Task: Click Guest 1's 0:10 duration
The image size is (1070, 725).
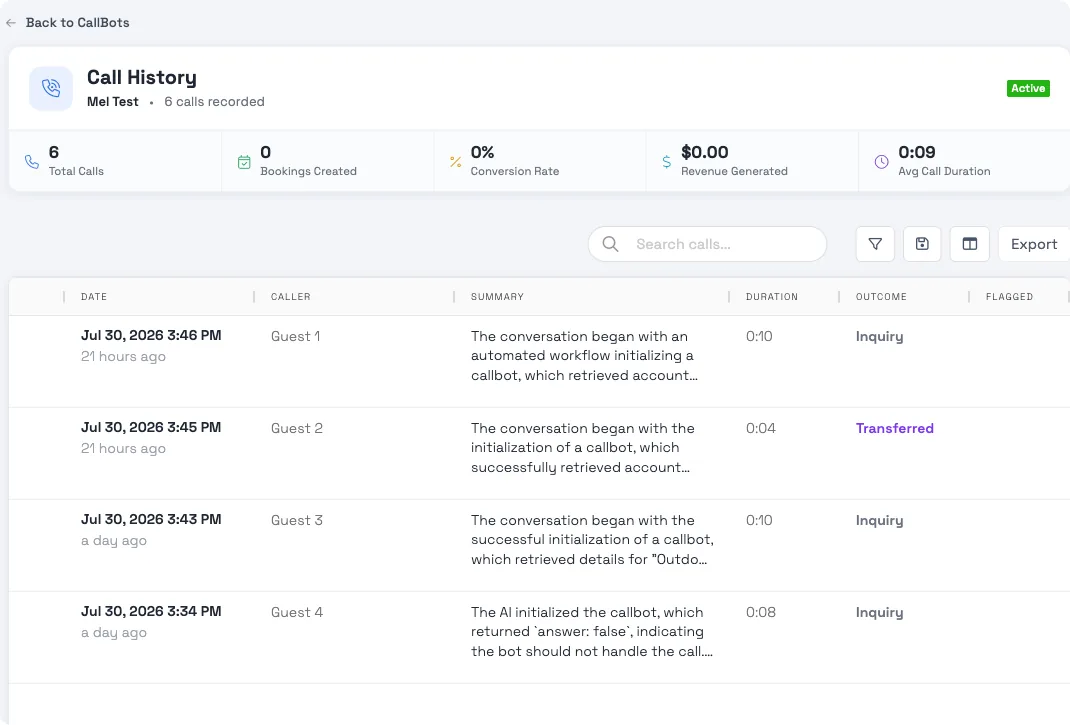Action: tap(759, 336)
